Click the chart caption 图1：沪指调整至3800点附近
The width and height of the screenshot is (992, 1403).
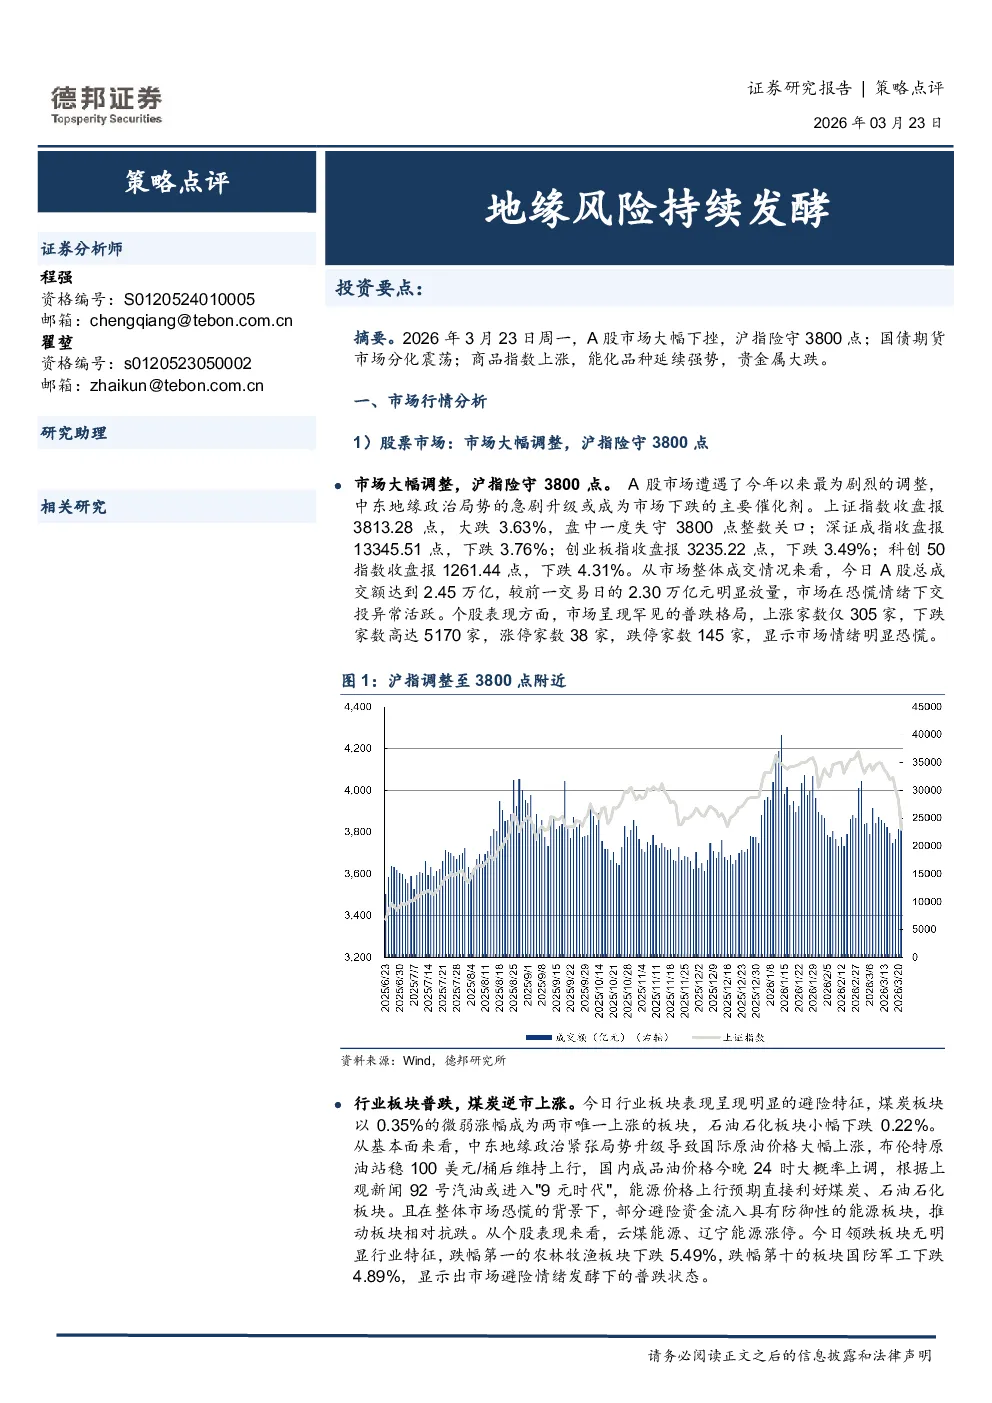pyautogui.click(x=453, y=680)
